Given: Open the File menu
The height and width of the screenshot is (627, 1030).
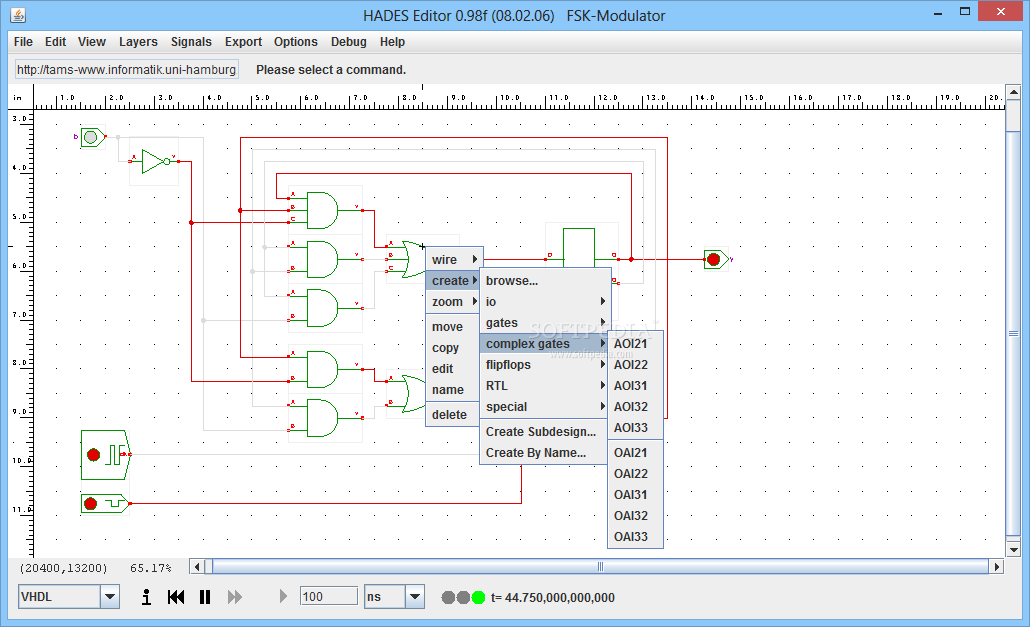Looking at the screenshot, I should click(23, 41).
